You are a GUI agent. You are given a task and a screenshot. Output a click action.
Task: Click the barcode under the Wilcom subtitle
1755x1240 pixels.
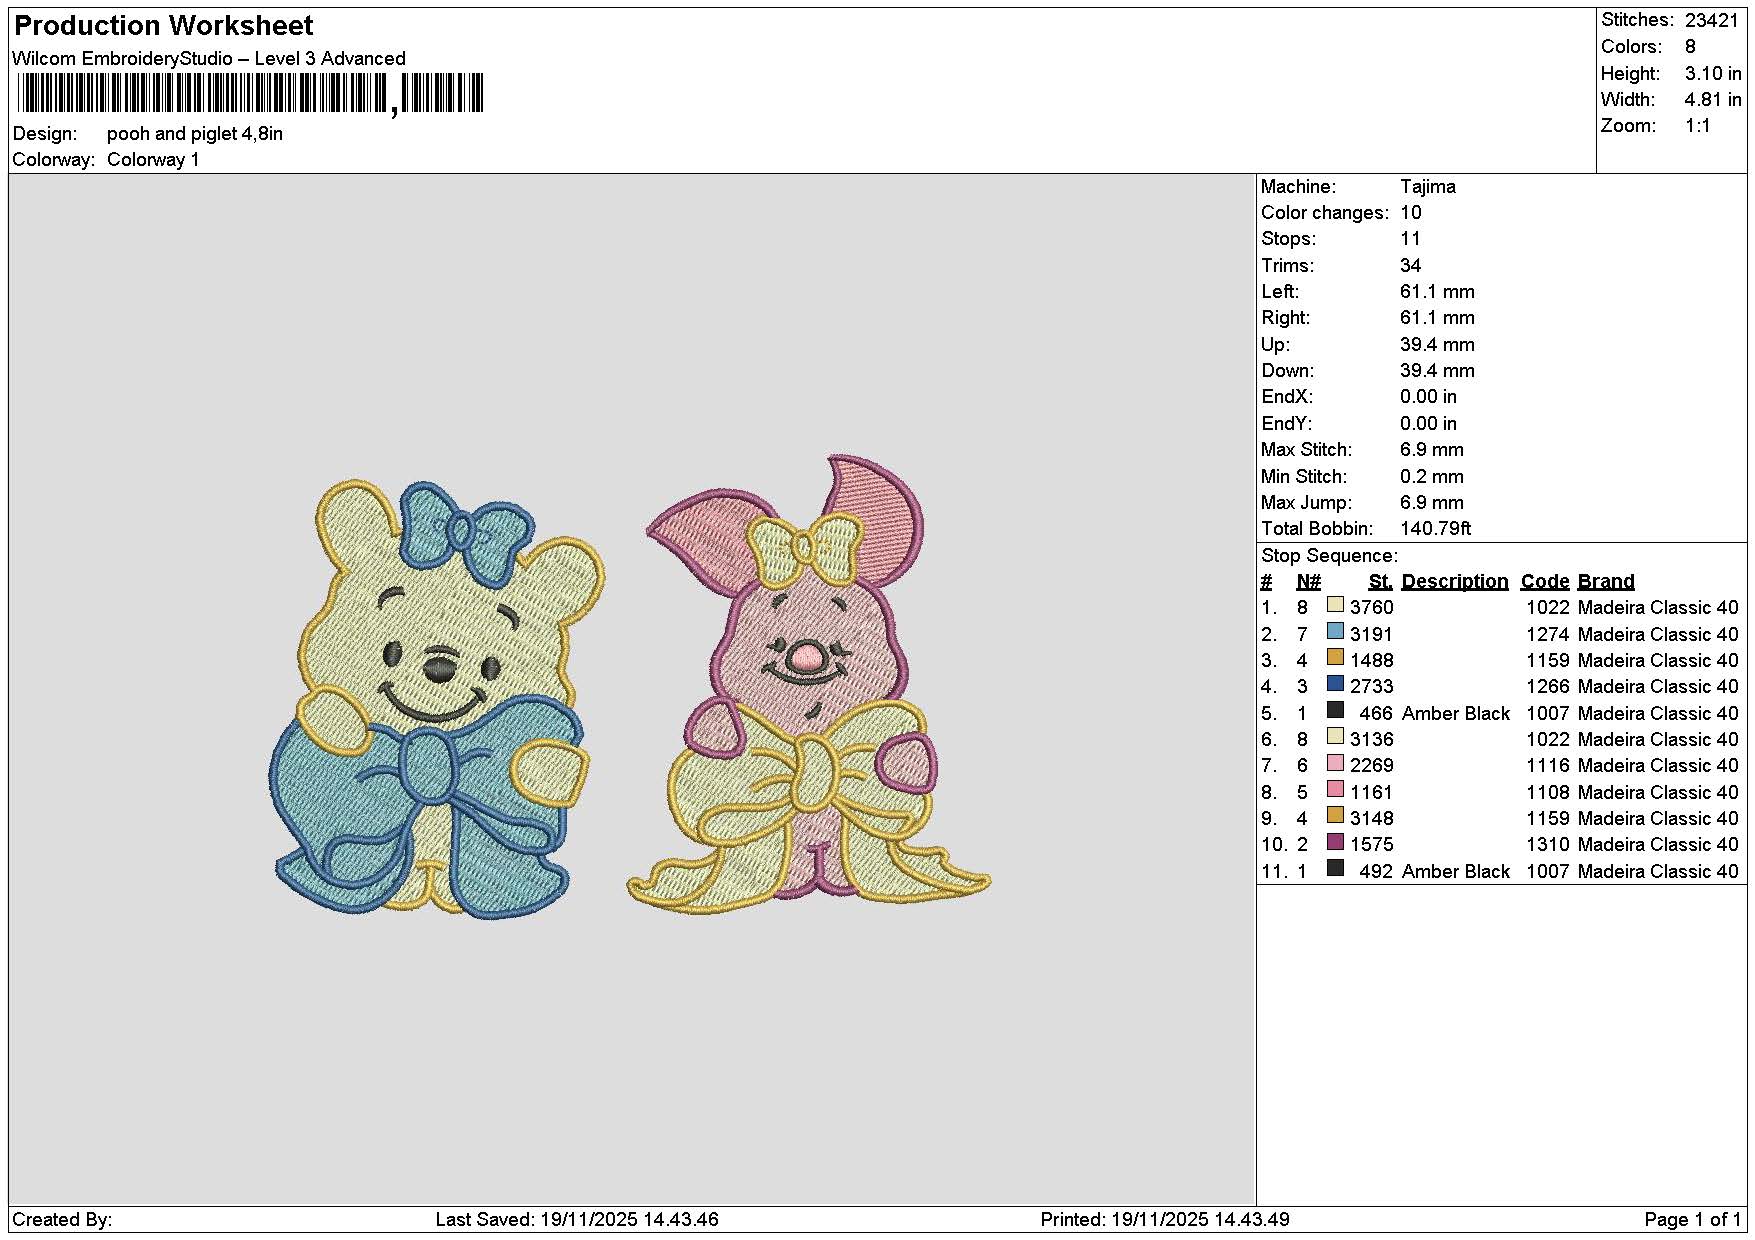click(251, 94)
